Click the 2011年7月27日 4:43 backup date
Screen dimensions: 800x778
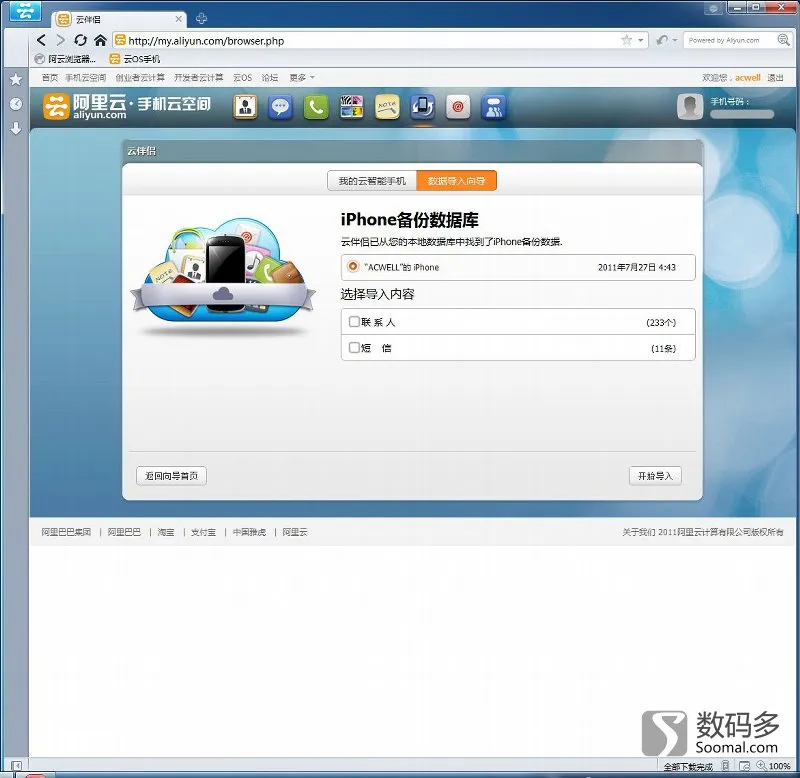(637, 267)
